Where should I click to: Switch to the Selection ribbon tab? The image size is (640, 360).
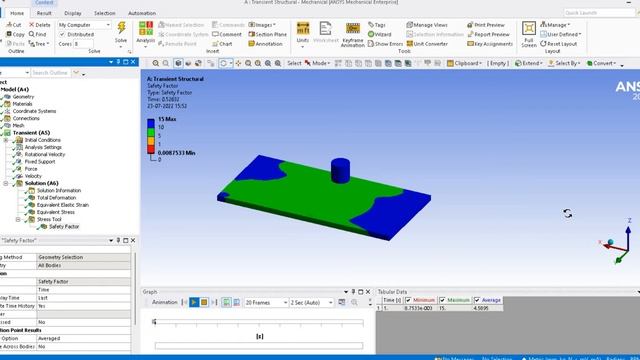pos(104,13)
